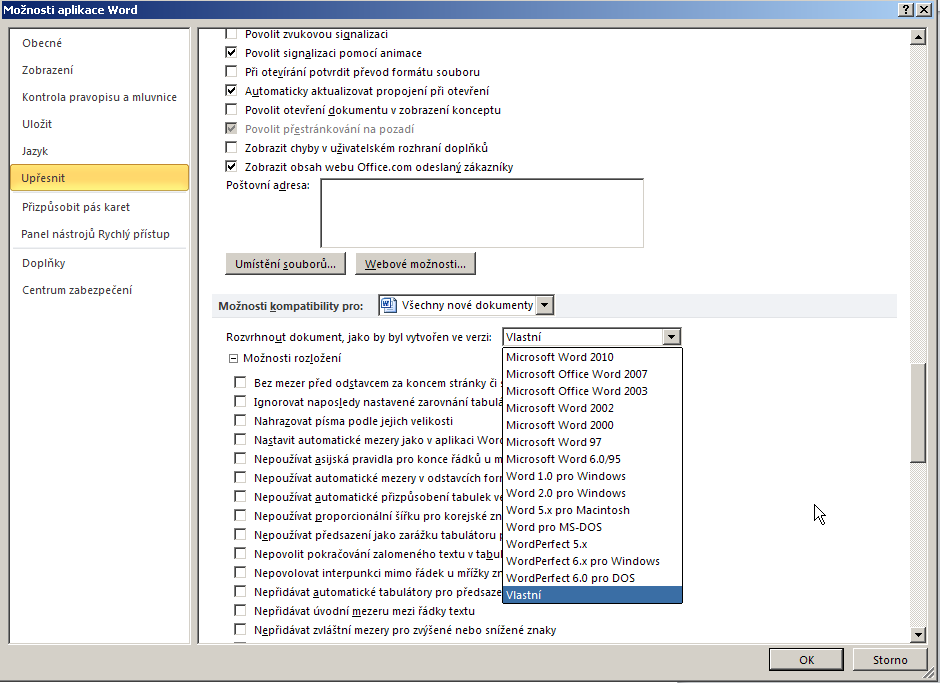Open the Obecné category

(100, 43)
